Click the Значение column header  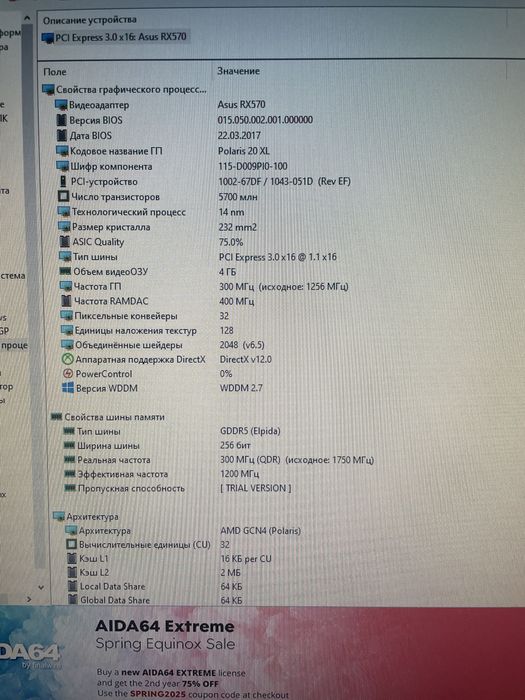[x=238, y=71]
